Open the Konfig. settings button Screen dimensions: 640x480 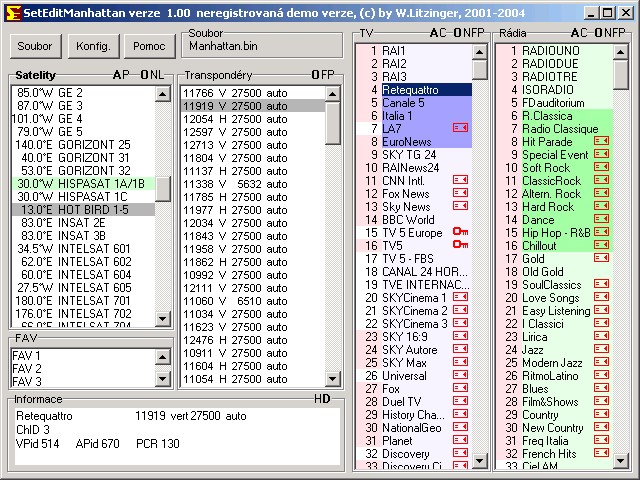tap(93, 46)
